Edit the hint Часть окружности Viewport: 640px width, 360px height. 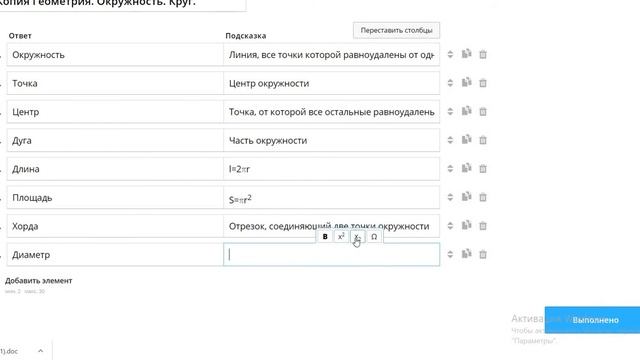pyautogui.click(x=331, y=140)
